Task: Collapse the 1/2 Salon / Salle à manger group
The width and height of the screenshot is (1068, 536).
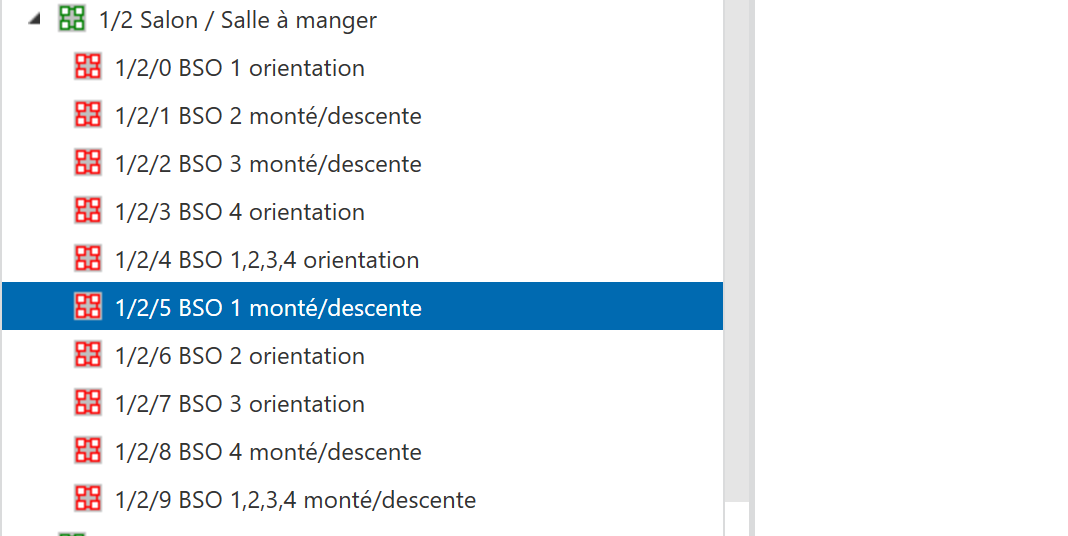Action: 36,20
